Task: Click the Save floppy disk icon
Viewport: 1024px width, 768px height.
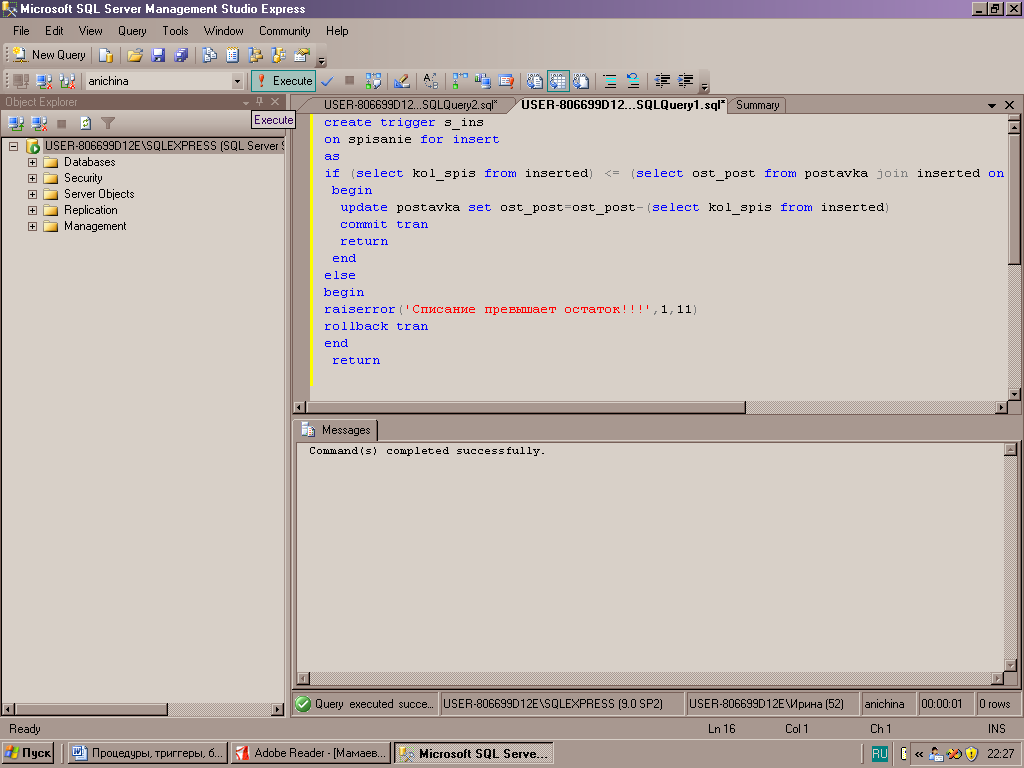Action: [158, 56]
